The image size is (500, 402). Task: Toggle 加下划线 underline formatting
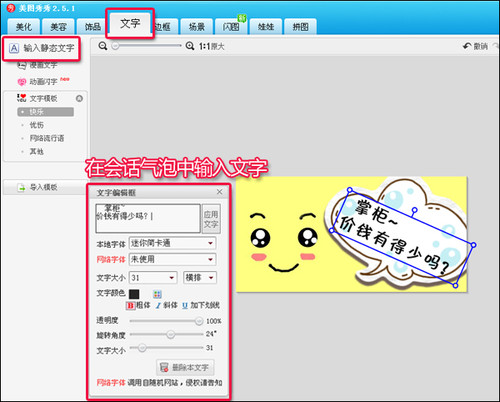[x=201, y=305]
